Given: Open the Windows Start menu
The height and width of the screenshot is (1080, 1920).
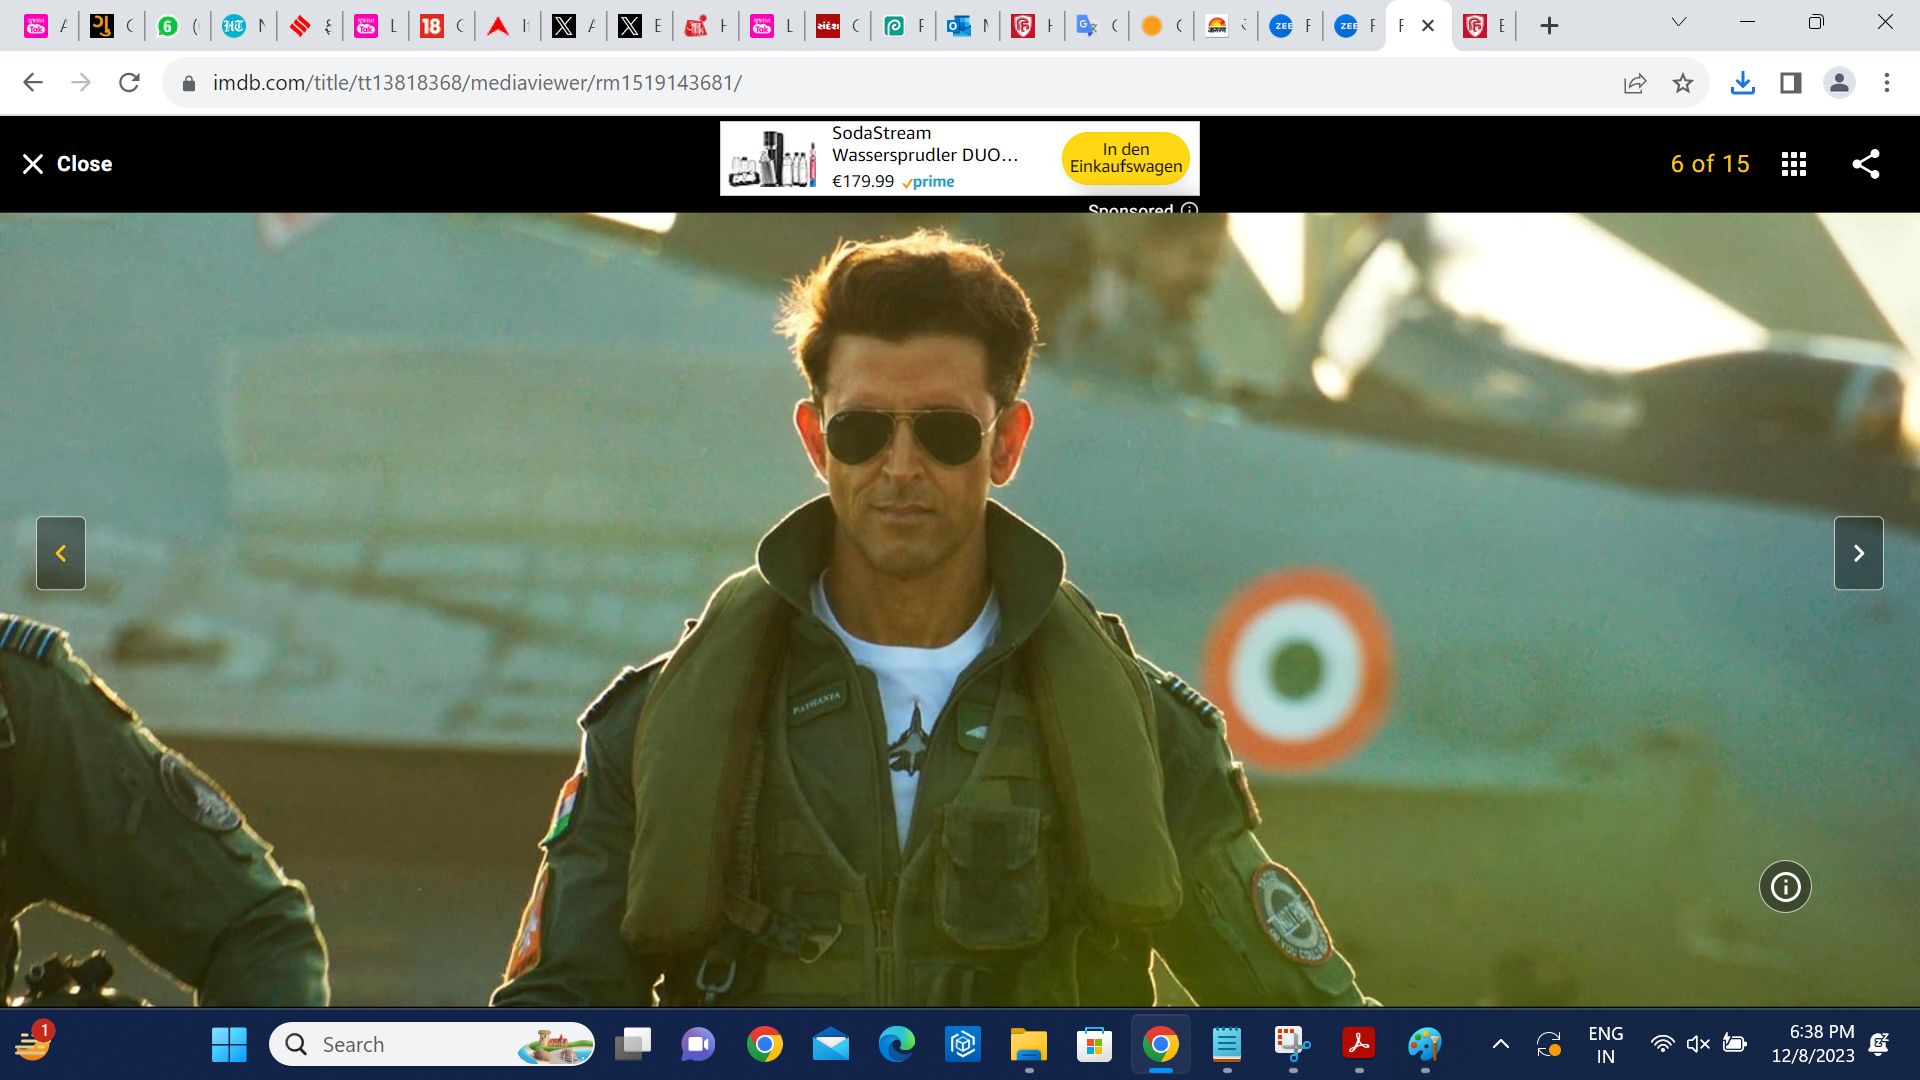Looking at the screenshot, I should pyautogui.click(x=229, y=1045).
